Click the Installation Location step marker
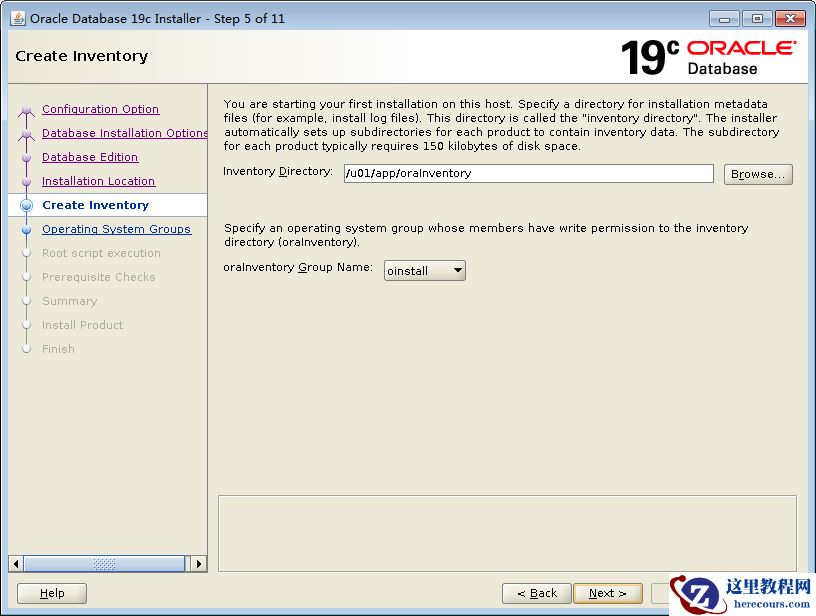This screenshot has width=816, height=616. [x=27, y=182]
